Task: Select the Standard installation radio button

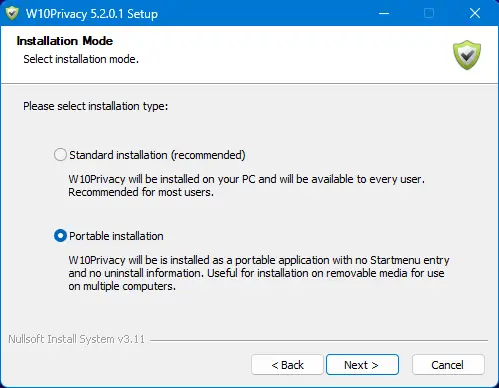Action: point(60,155)
